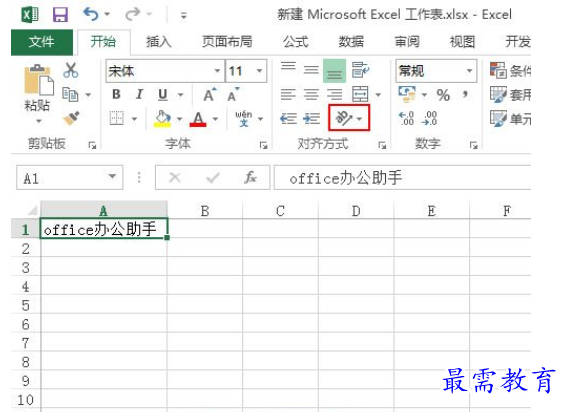Open the 数字 dialog launcher
The height and width of the screenshot is (412, 564).
pyautogui.click(x=474, y=145)
